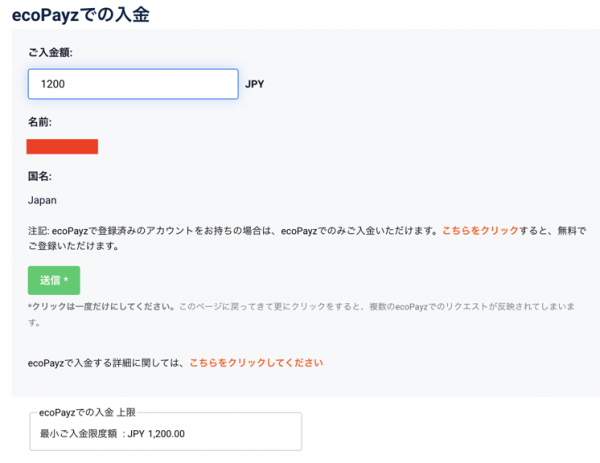Submit the deposit with the green 送信 button
600x463 pixels.
click(x=54, y=280)
